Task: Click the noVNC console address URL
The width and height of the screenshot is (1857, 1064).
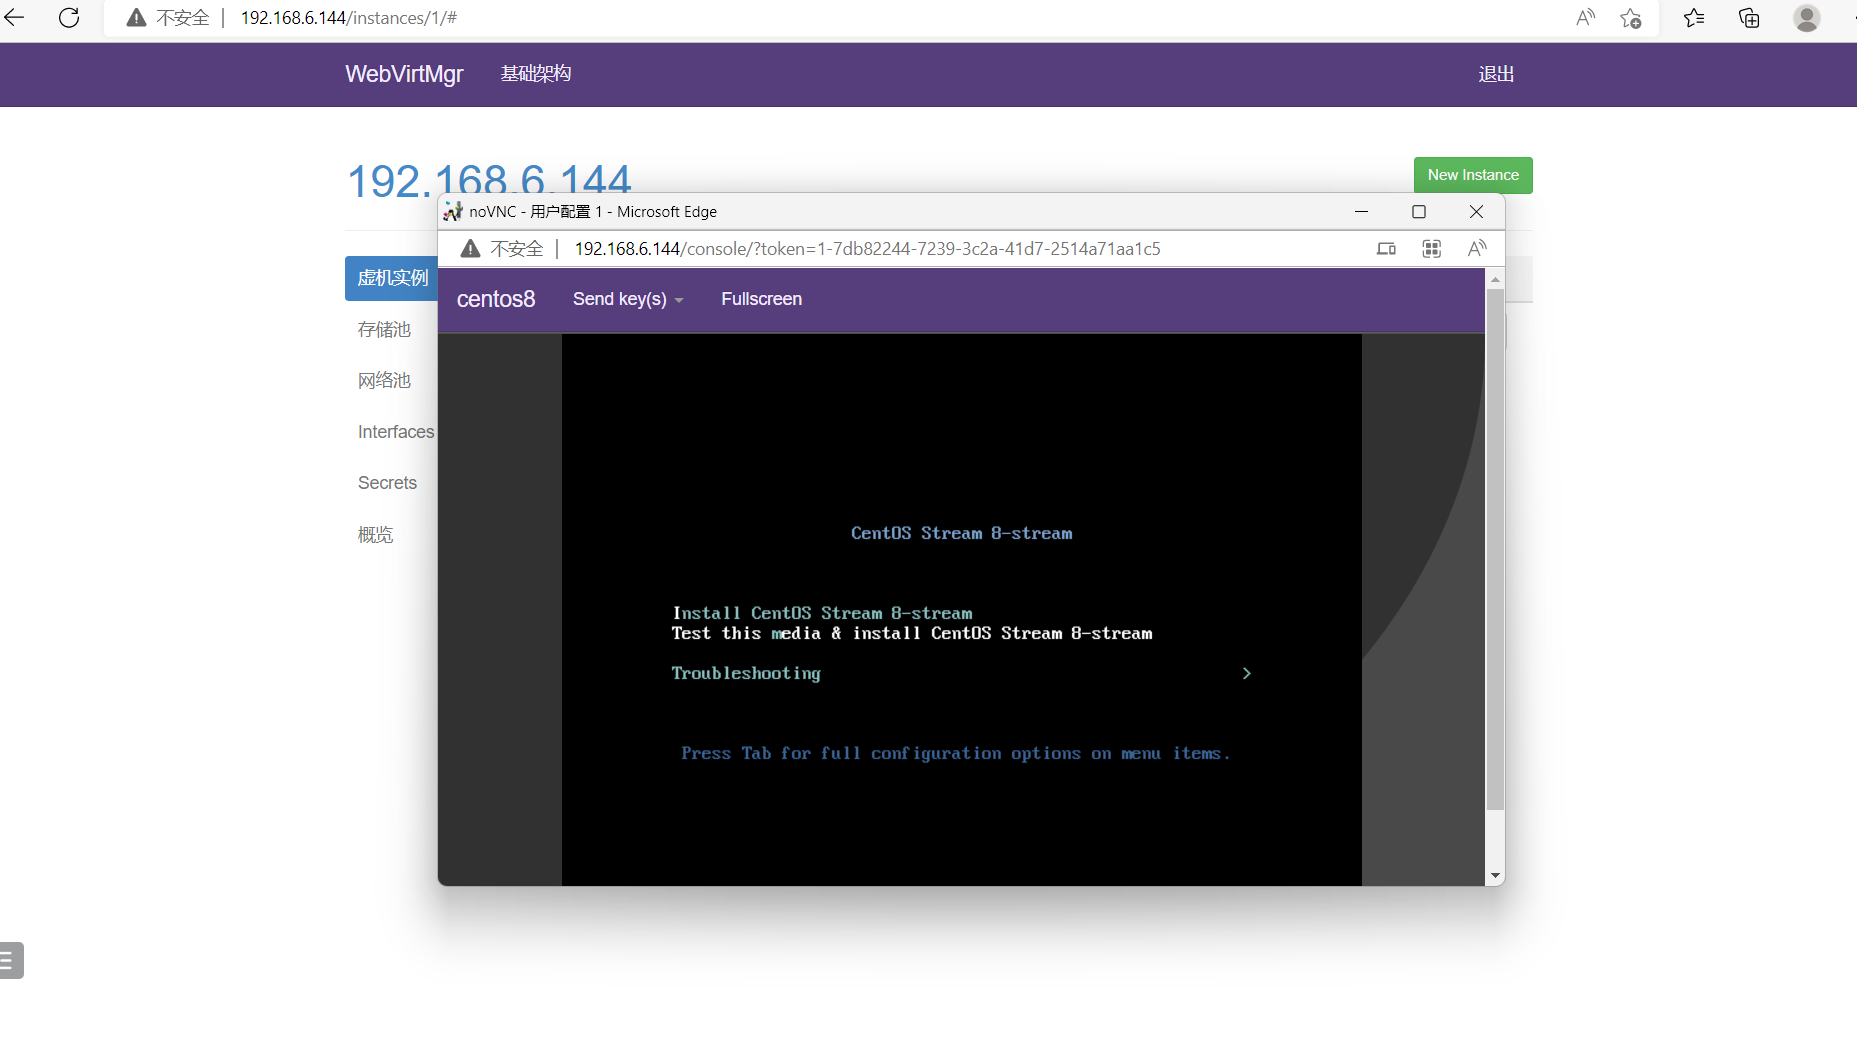Action: click(867, 249)
